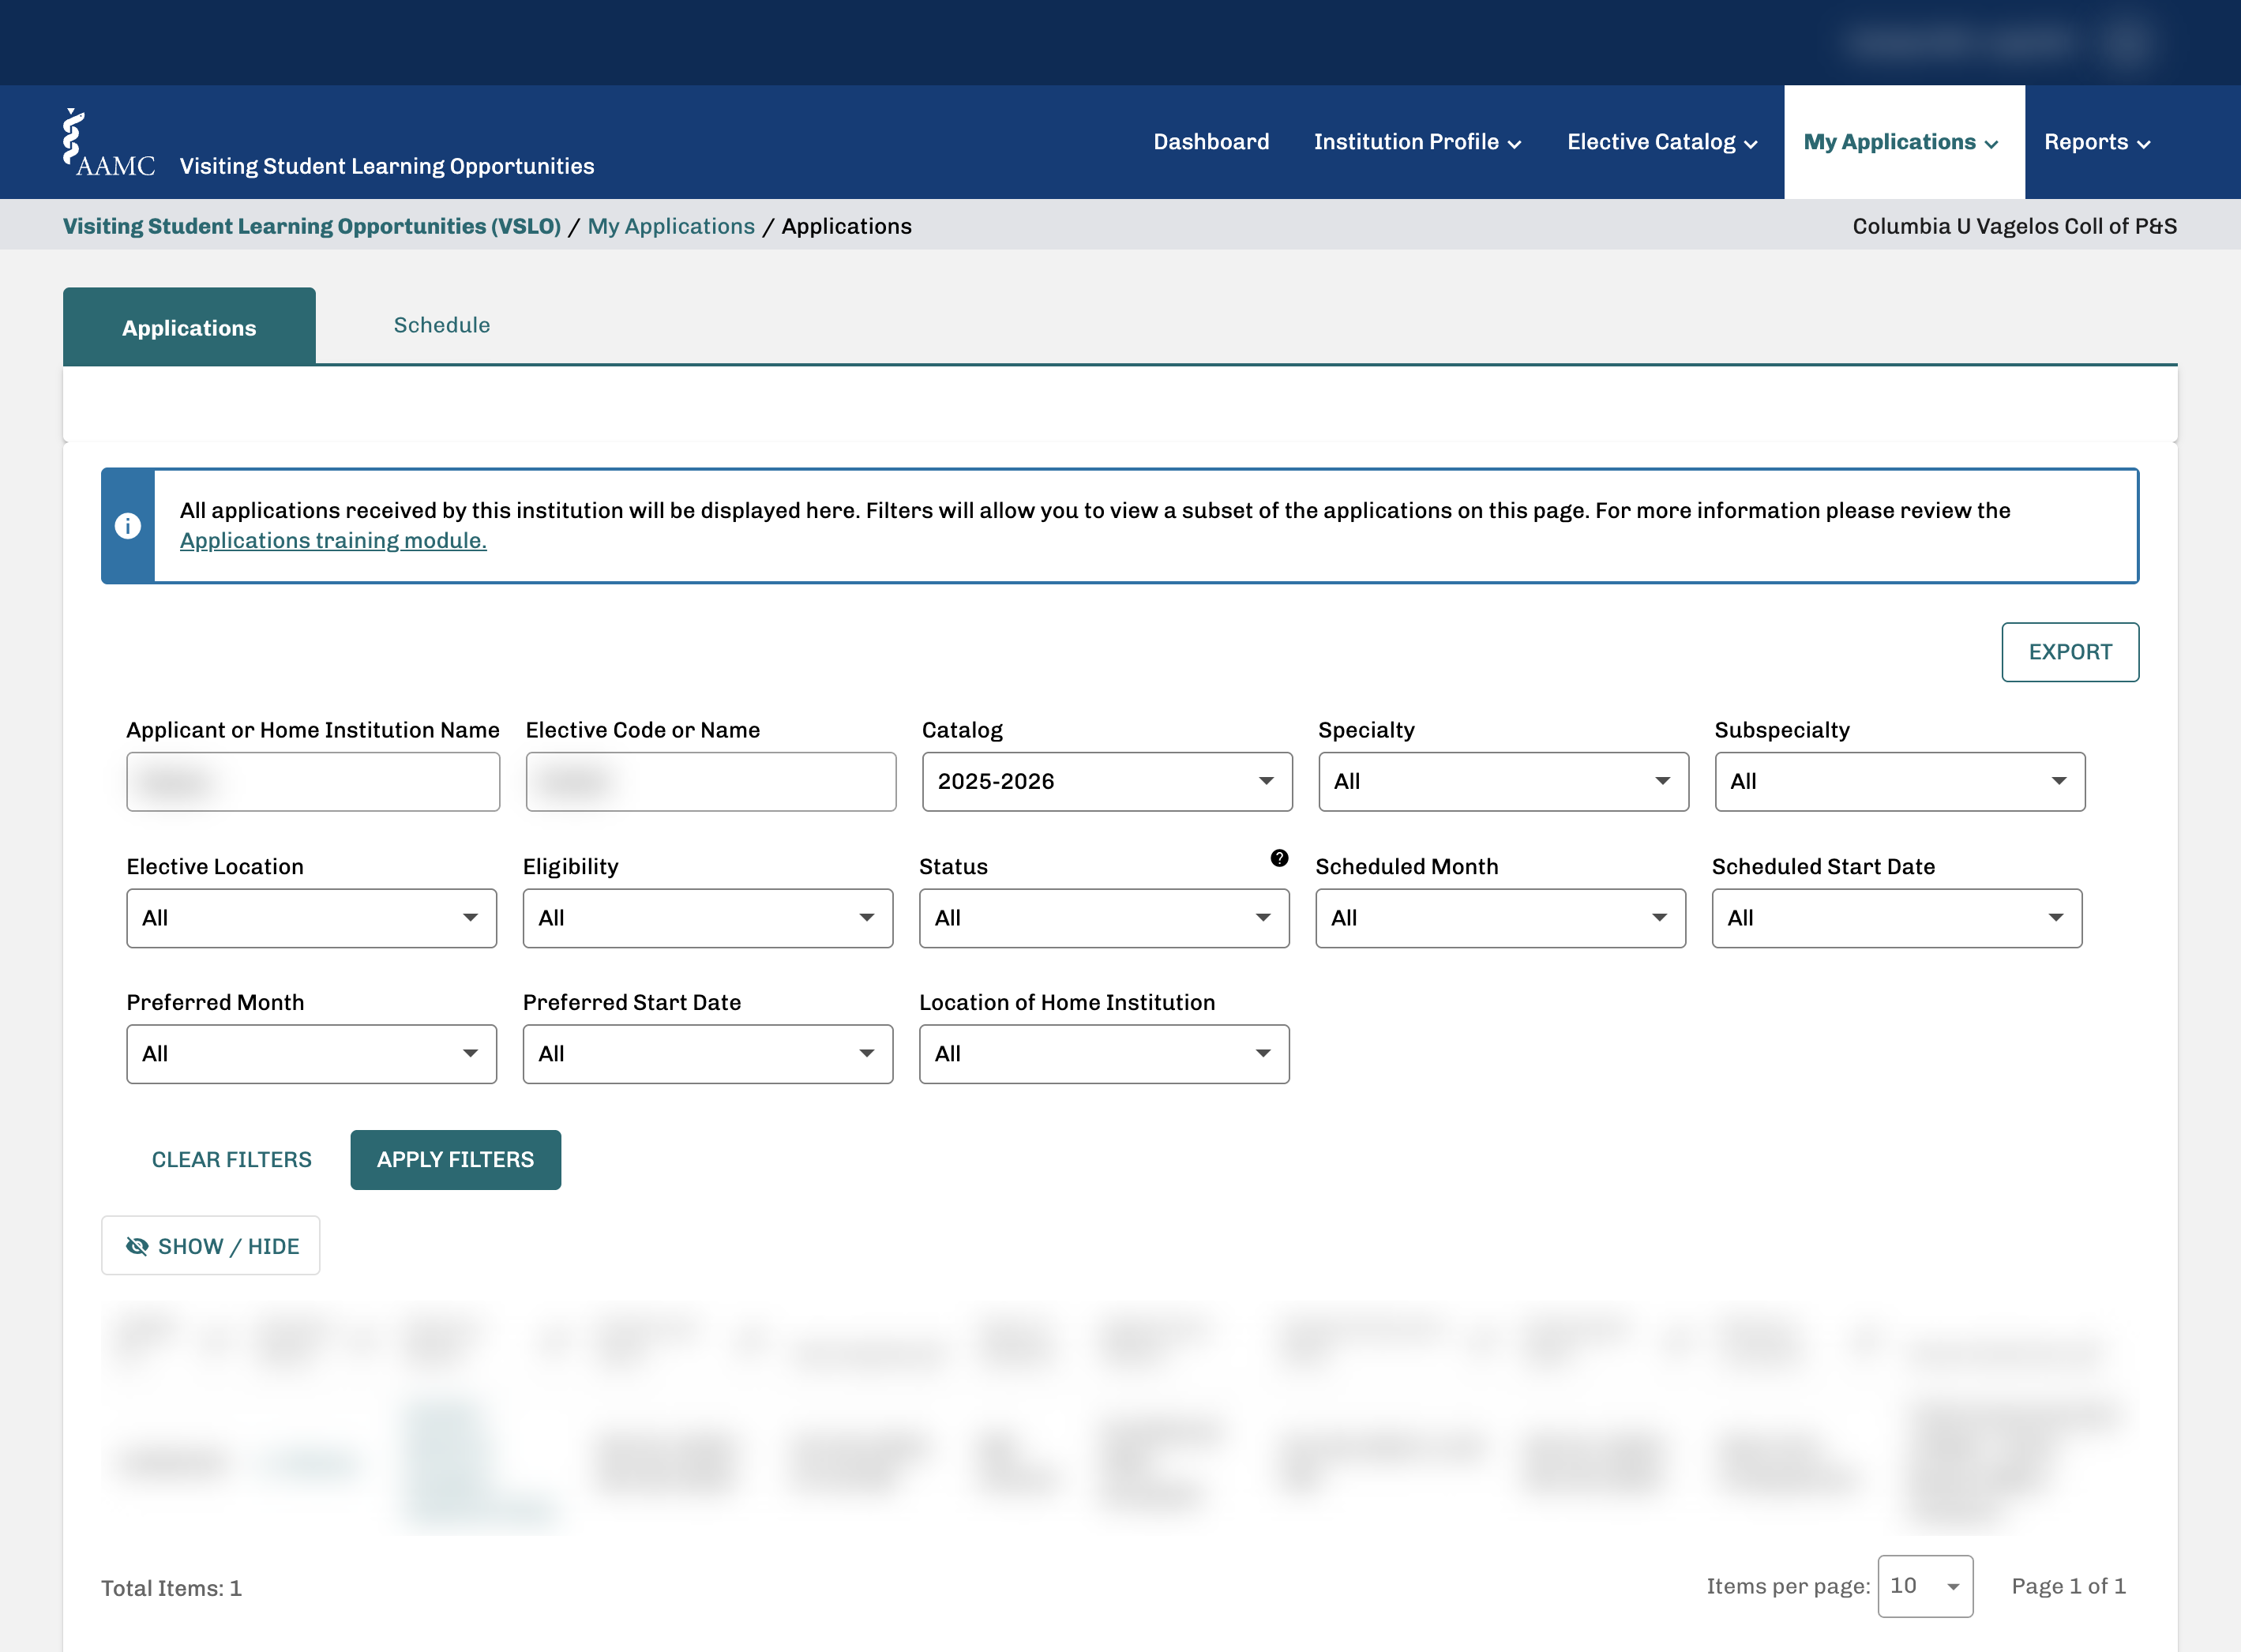Follow the My Applications breadcrumb link

pos(671,226)
